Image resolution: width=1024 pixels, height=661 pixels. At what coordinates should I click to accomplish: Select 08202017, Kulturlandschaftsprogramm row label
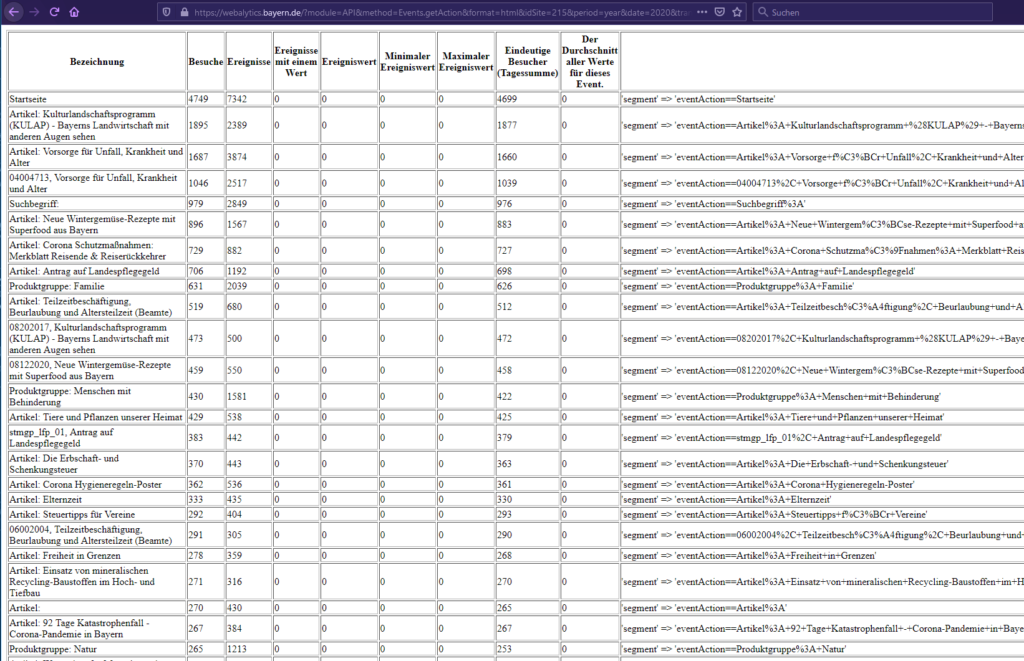[x=89, y=338]
